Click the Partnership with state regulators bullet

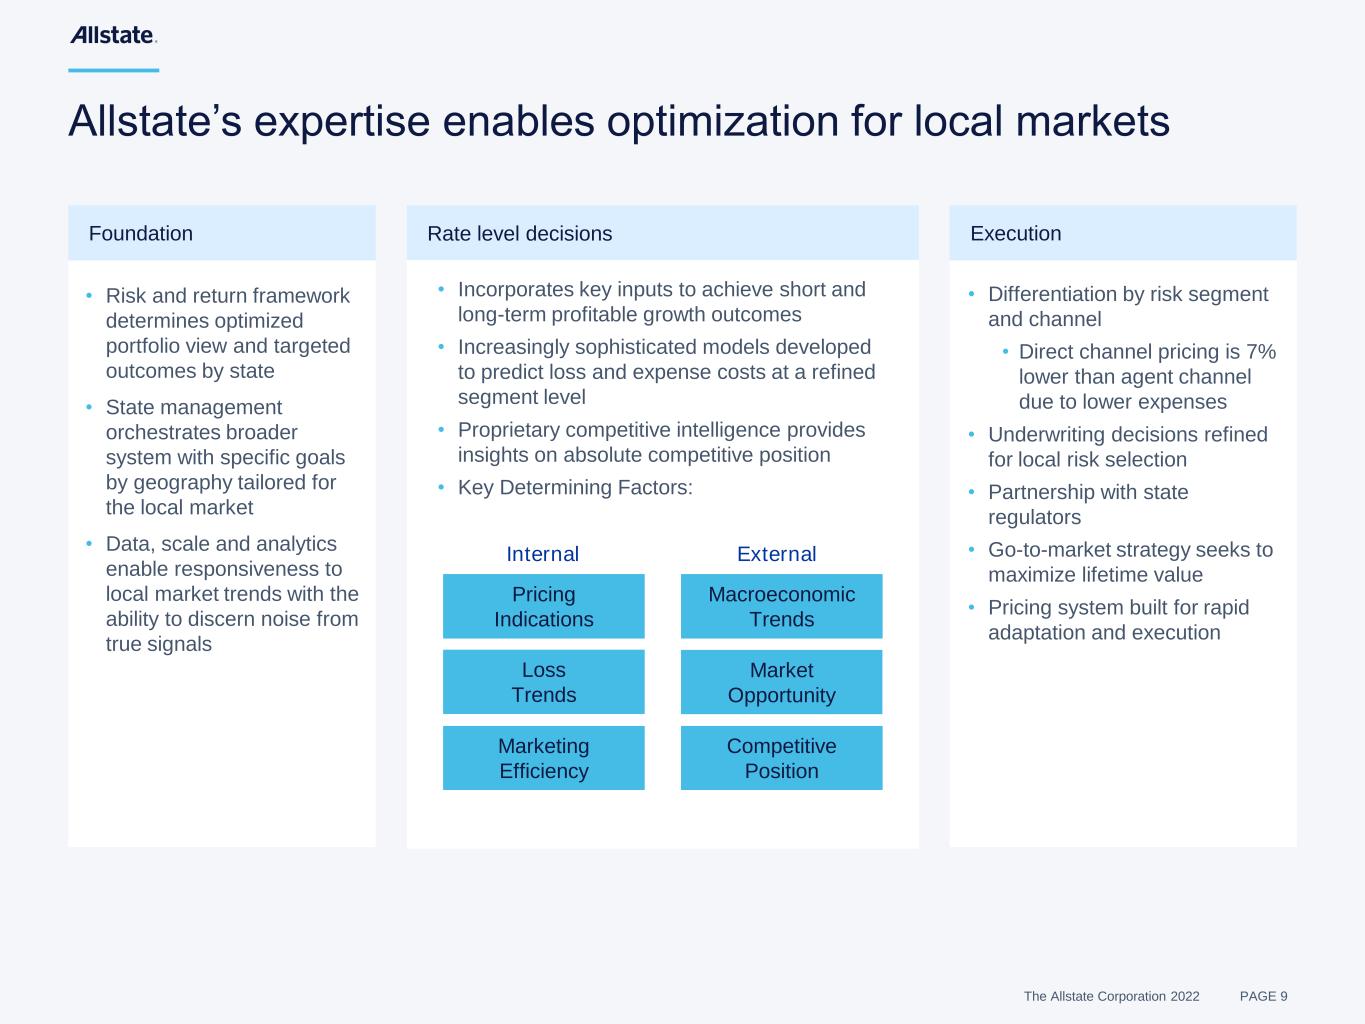coord(1087,504)
